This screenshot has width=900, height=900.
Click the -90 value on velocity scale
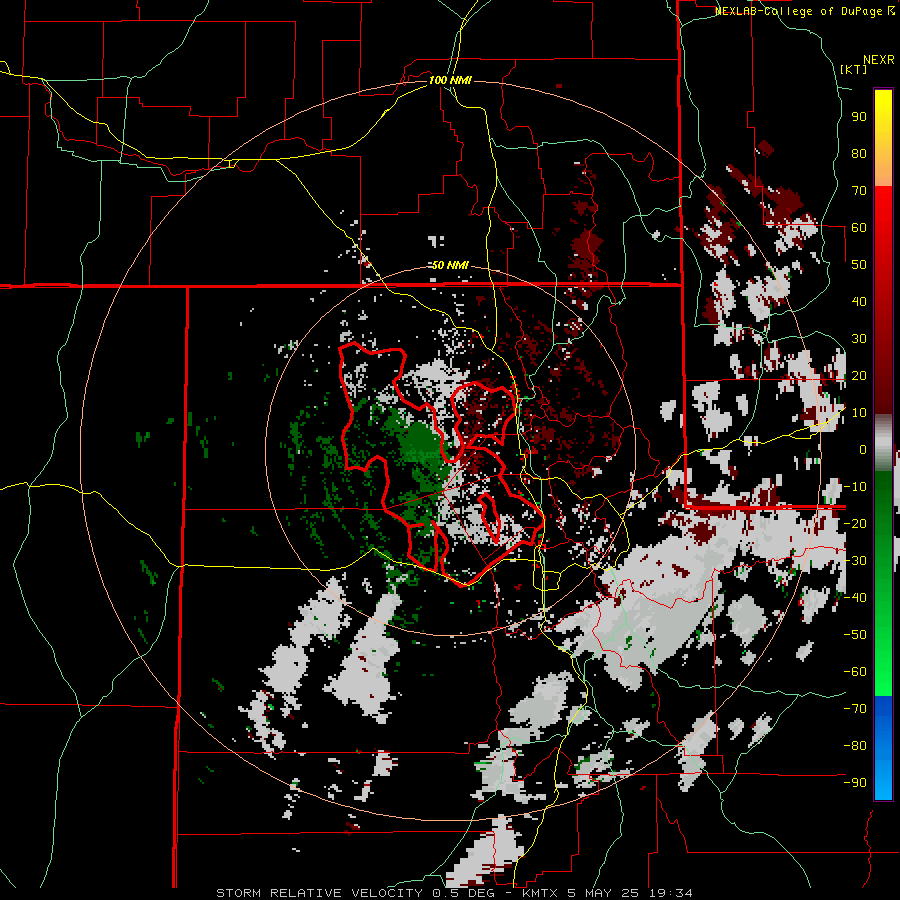(855, 783)
